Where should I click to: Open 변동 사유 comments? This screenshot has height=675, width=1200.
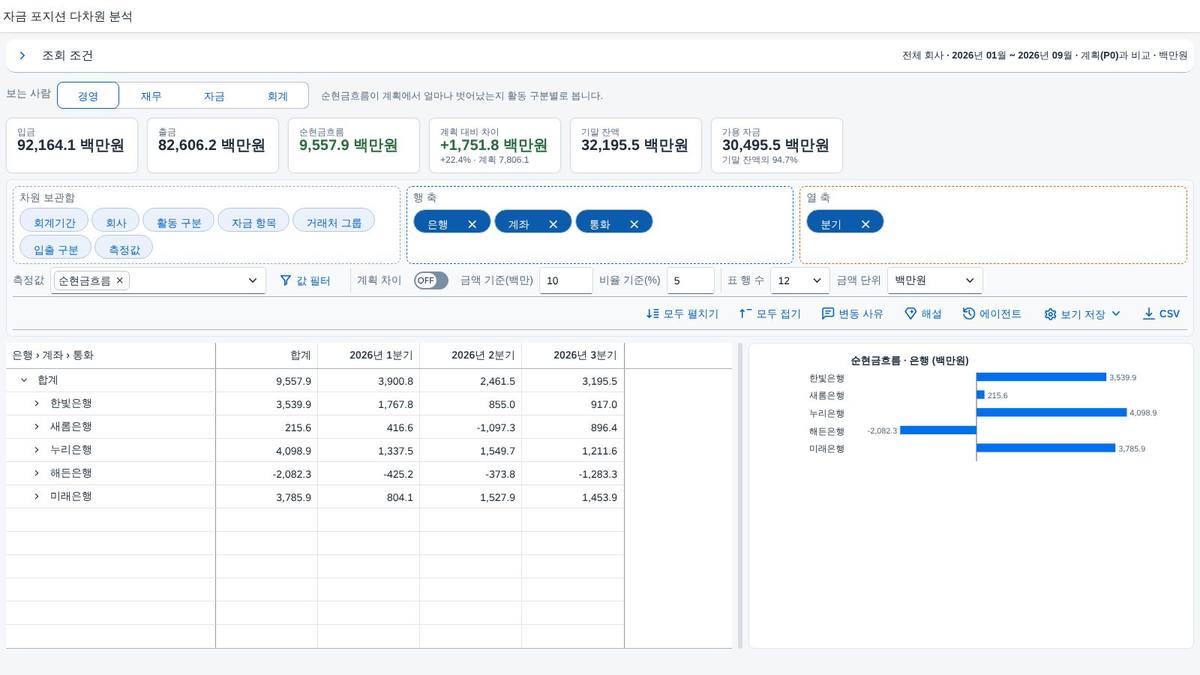click(852, 314)
